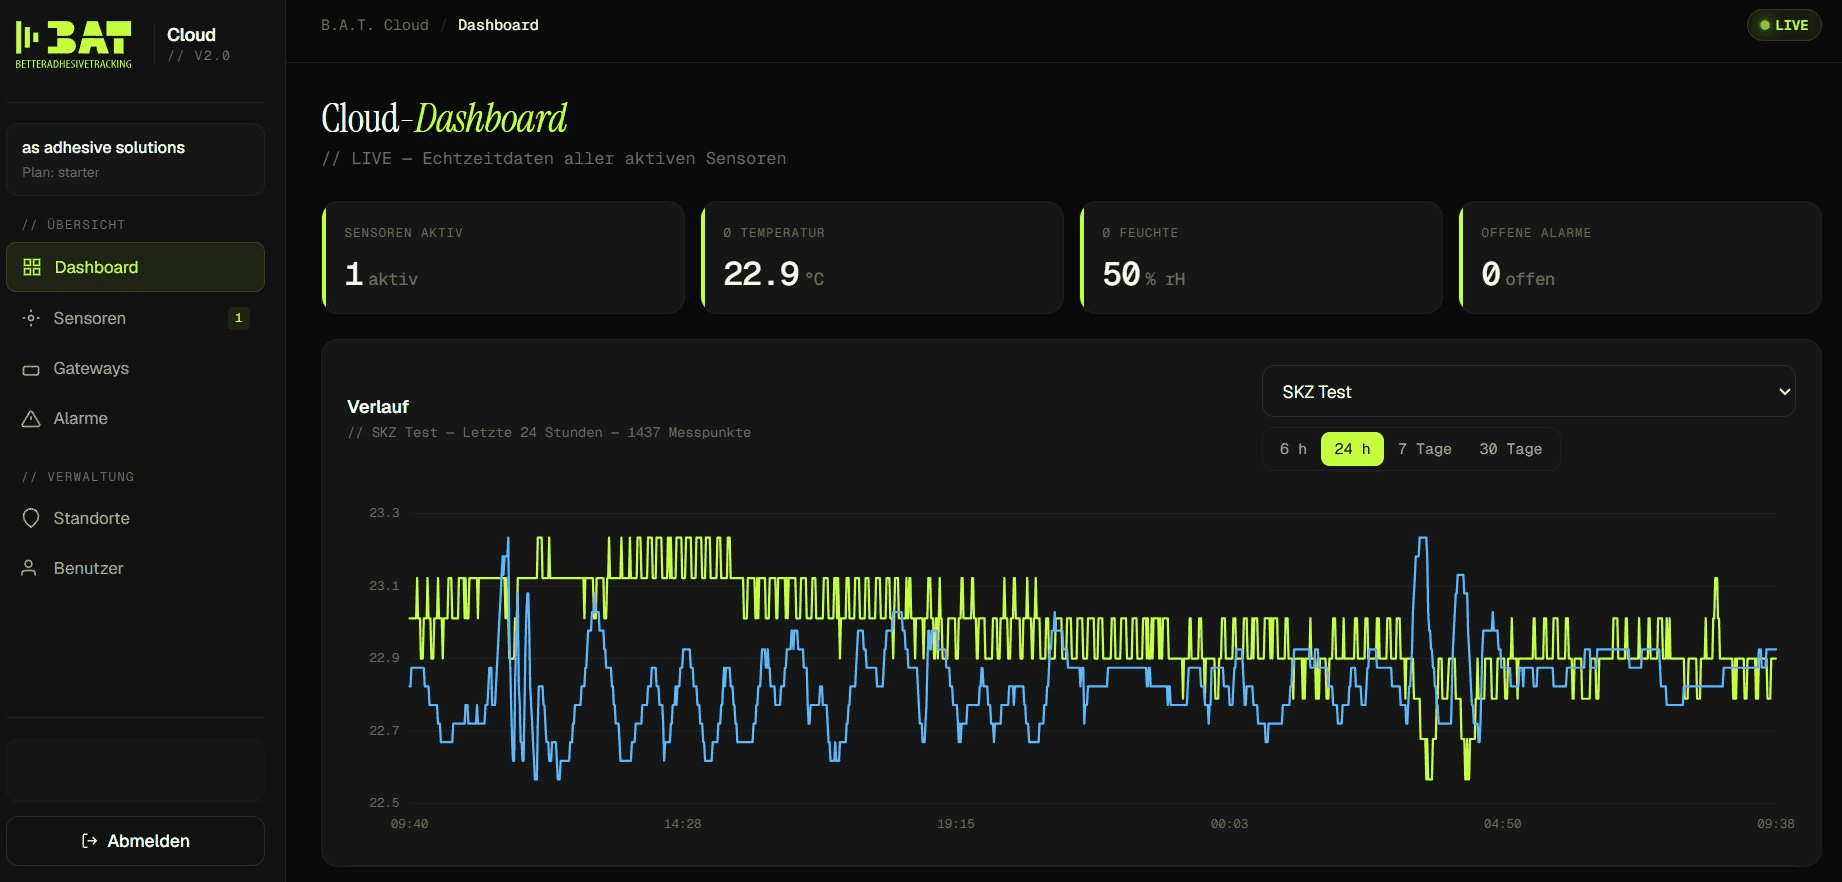1842x882 pixels.
Task: Click the Sensoren Aktiv stat card
Action: pyautogui.click(x=503, y=258)
